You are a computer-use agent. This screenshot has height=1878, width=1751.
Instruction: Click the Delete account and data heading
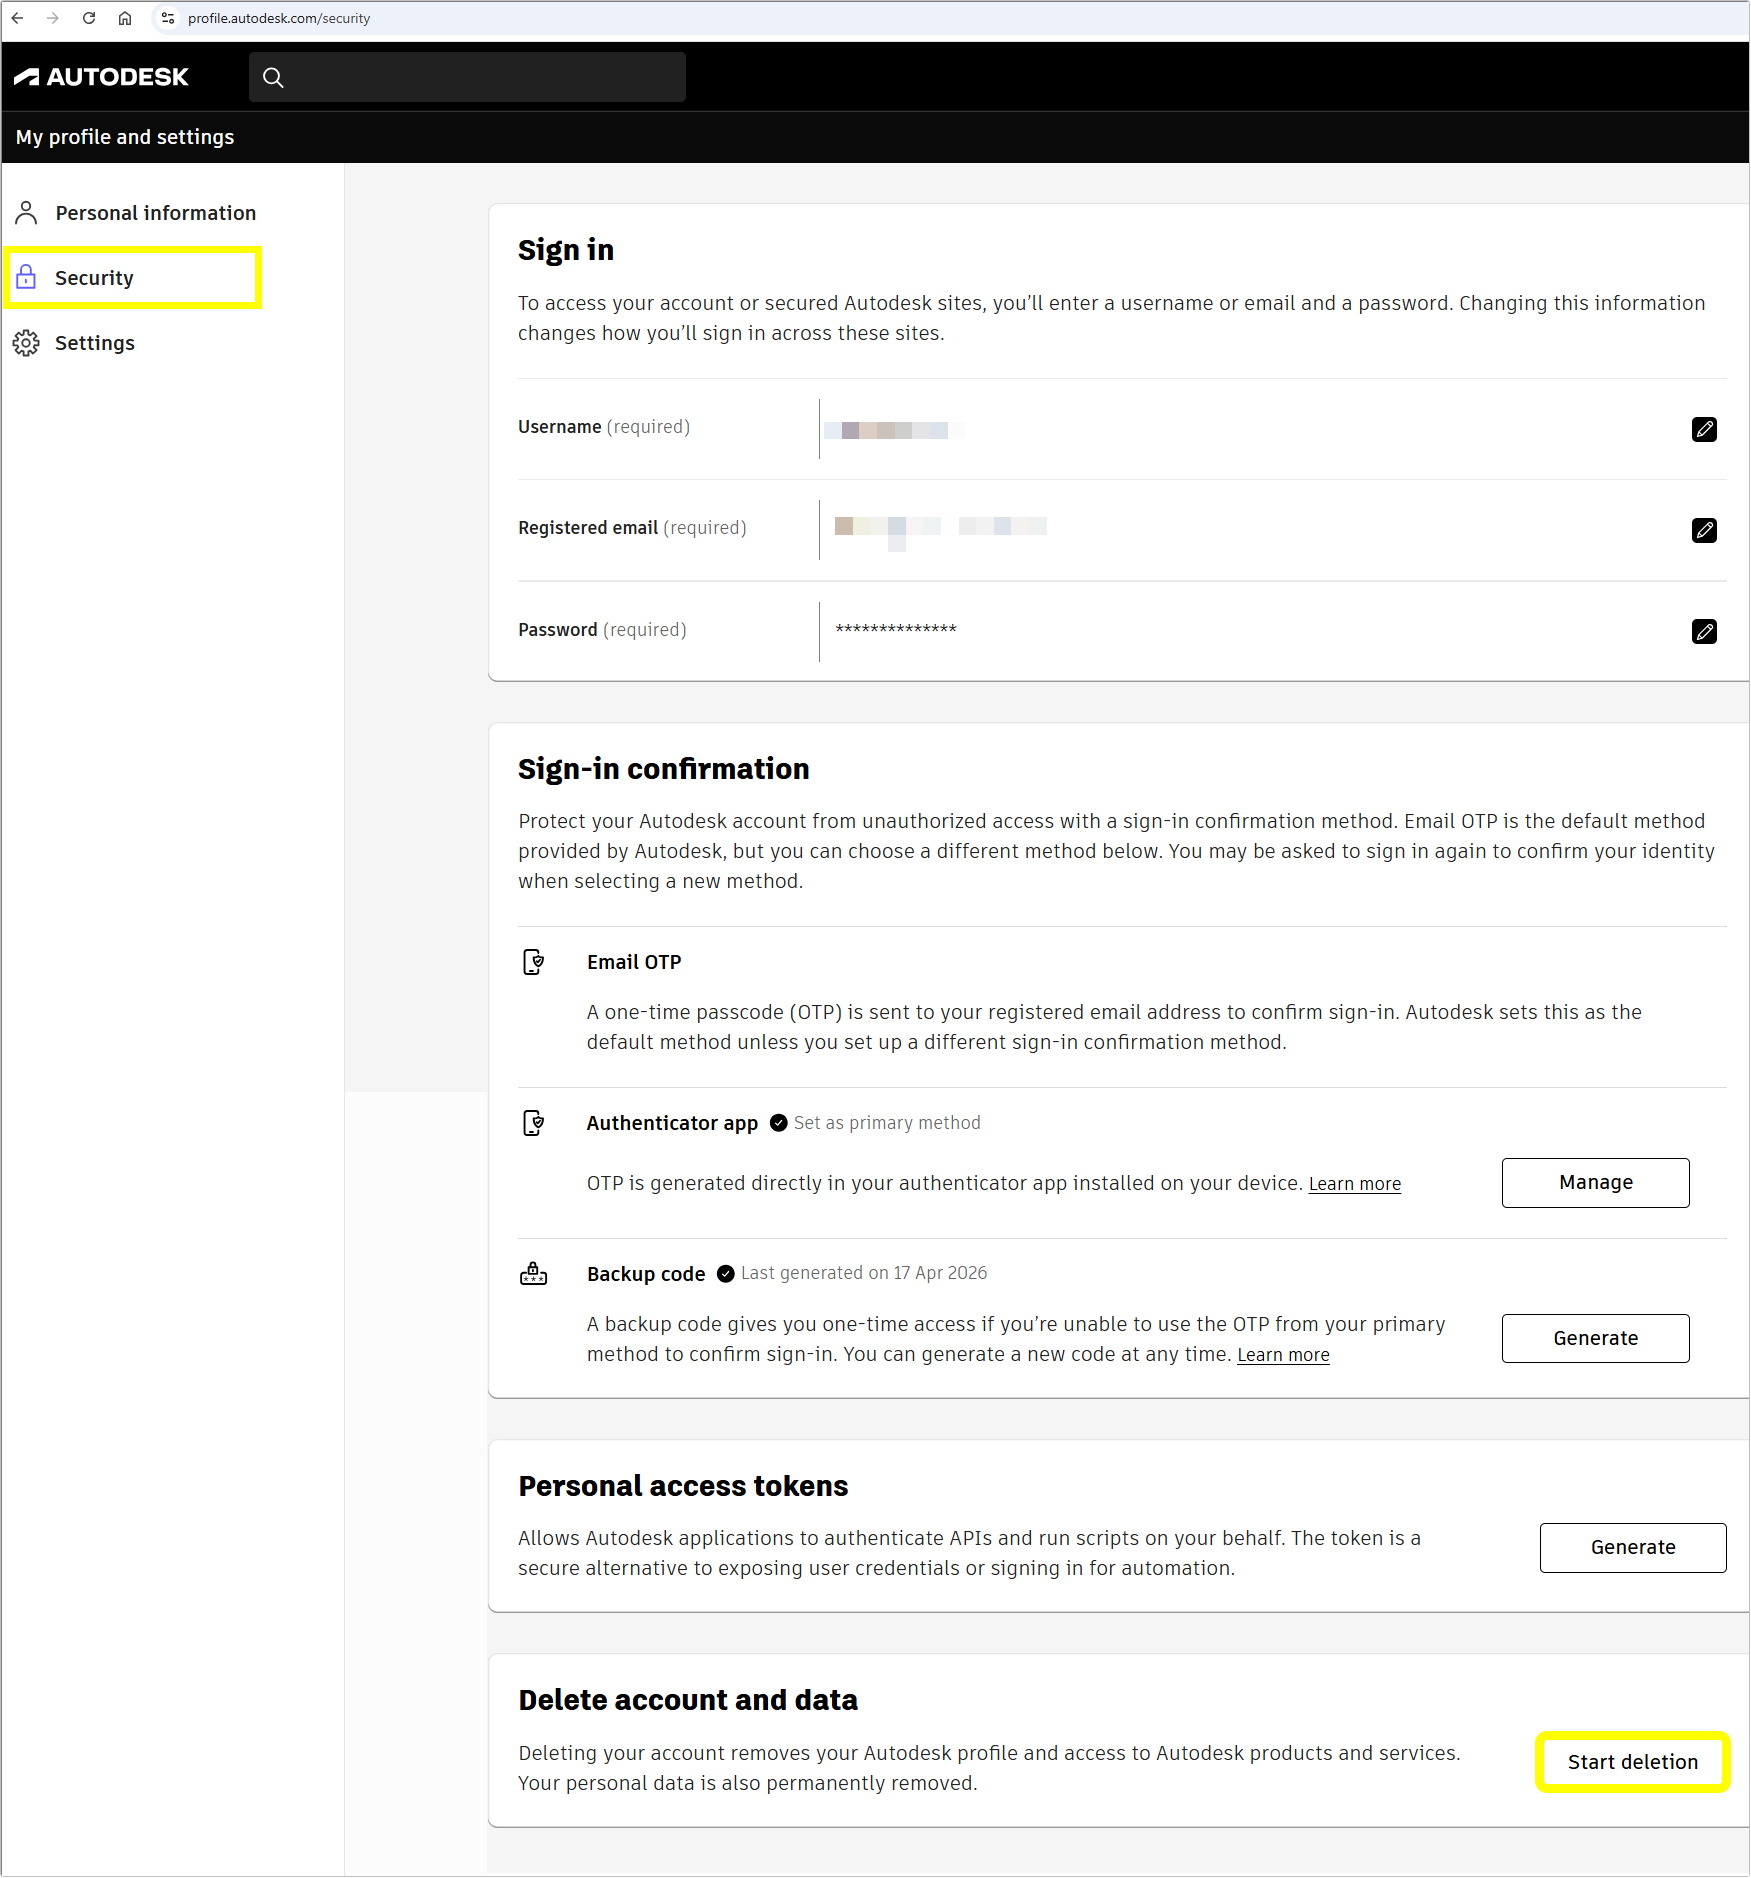(x=688, y=1700)
